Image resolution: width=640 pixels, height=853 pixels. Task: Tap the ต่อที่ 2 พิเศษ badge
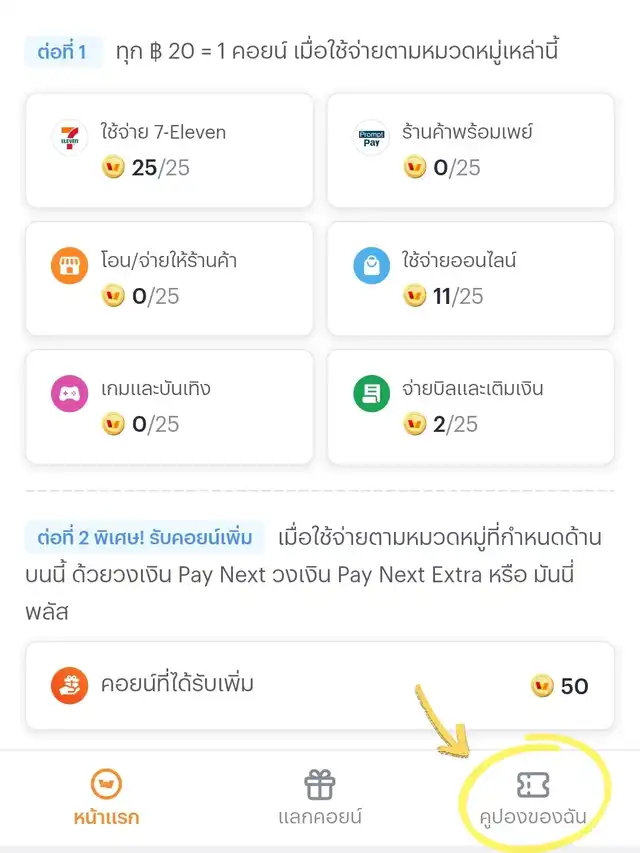(145, 537)
